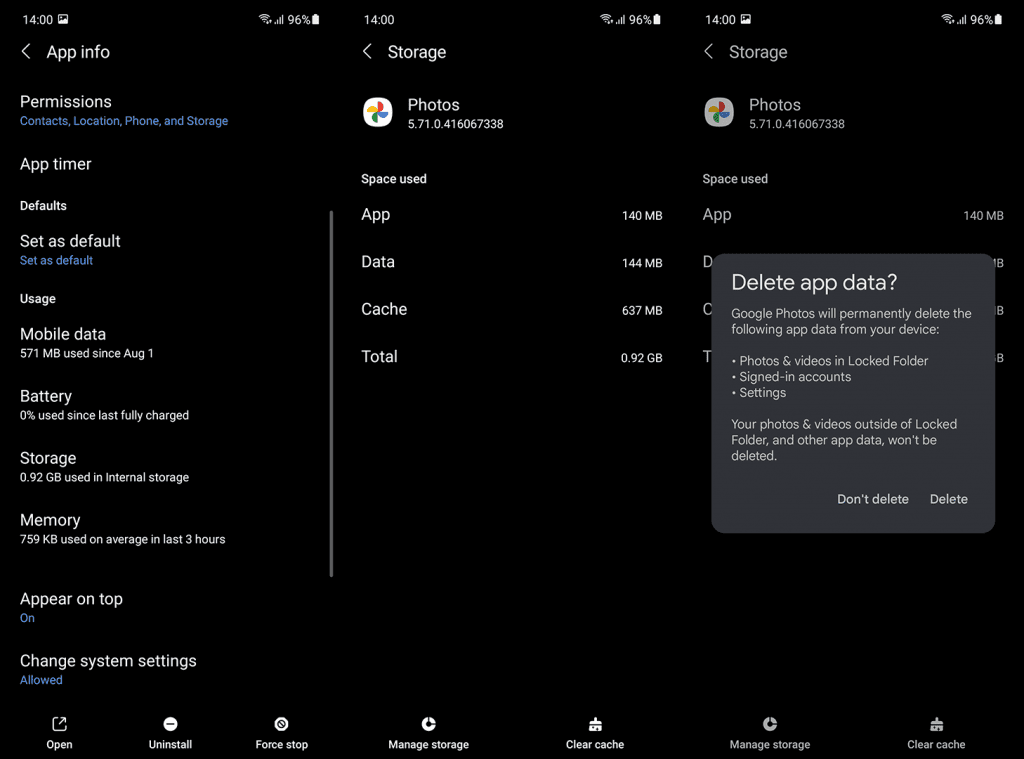Tap the Storage title in middle screen
The image size is (1024, 759).
[x=417, y=52]
